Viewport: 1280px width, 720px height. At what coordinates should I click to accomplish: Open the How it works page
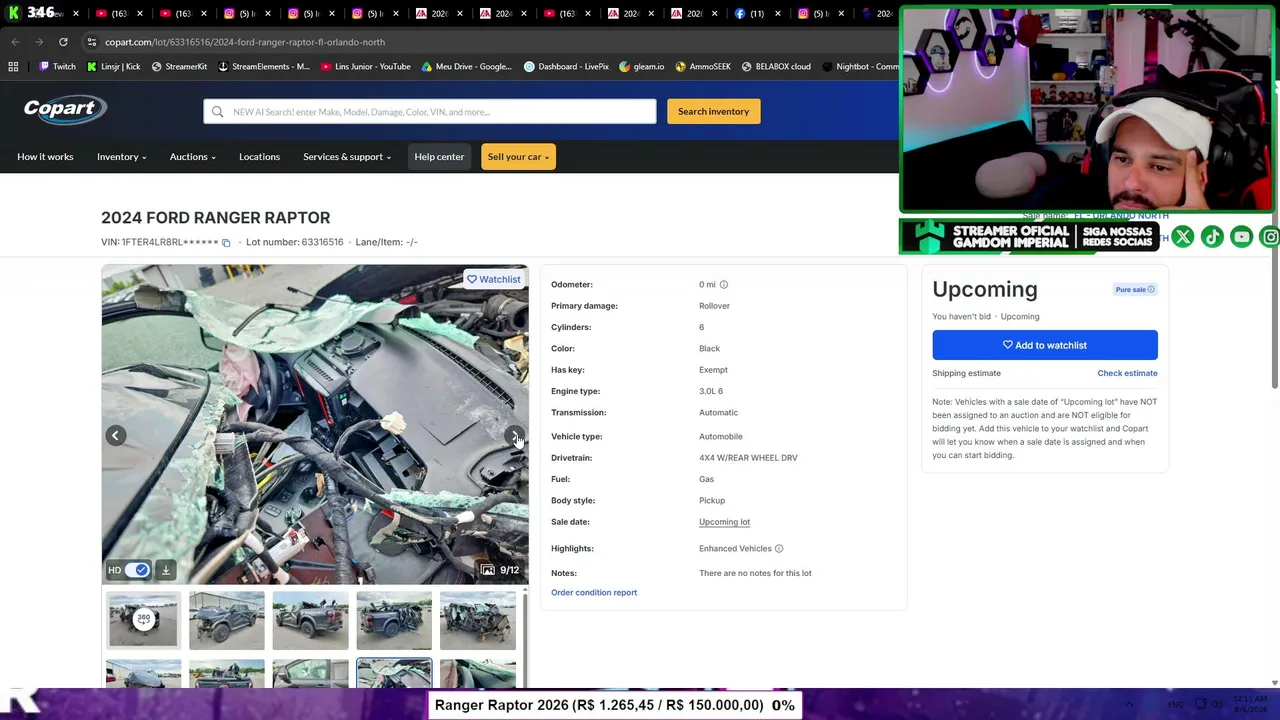click(x=45, y=157)
